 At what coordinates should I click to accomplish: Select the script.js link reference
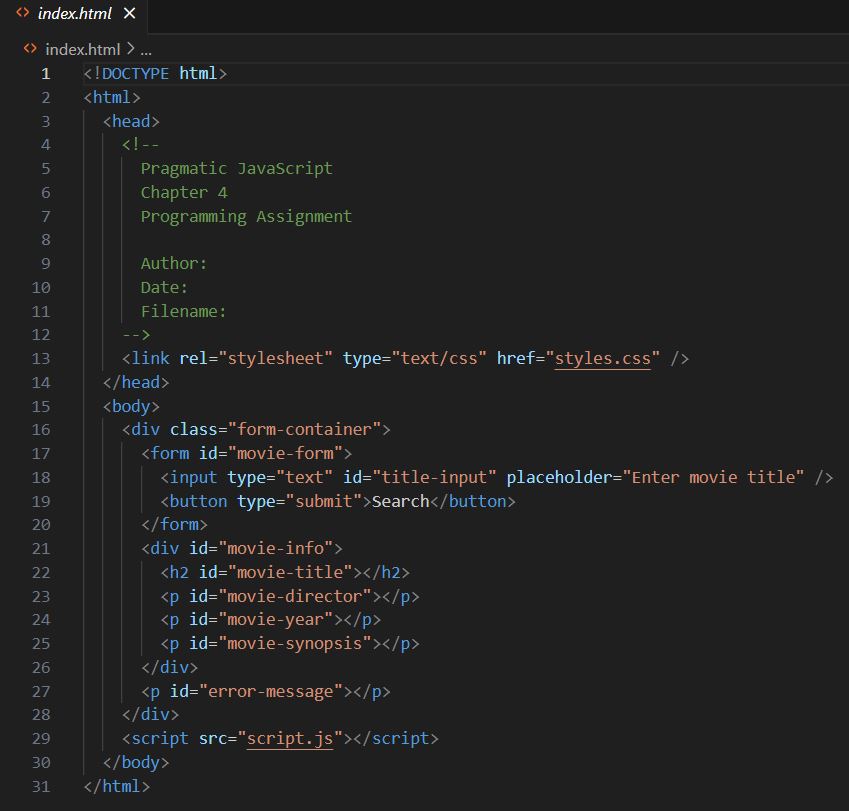(290, 738)
